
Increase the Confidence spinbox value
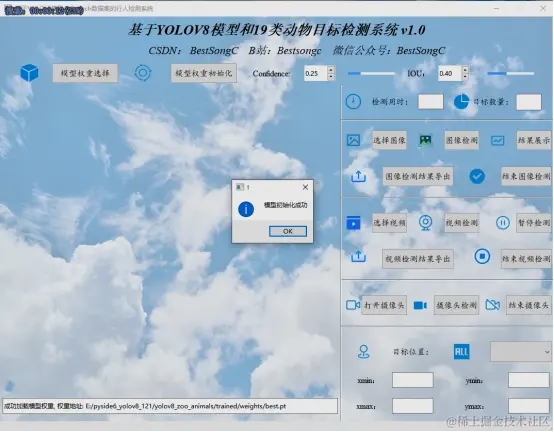[x=331, y=70]
